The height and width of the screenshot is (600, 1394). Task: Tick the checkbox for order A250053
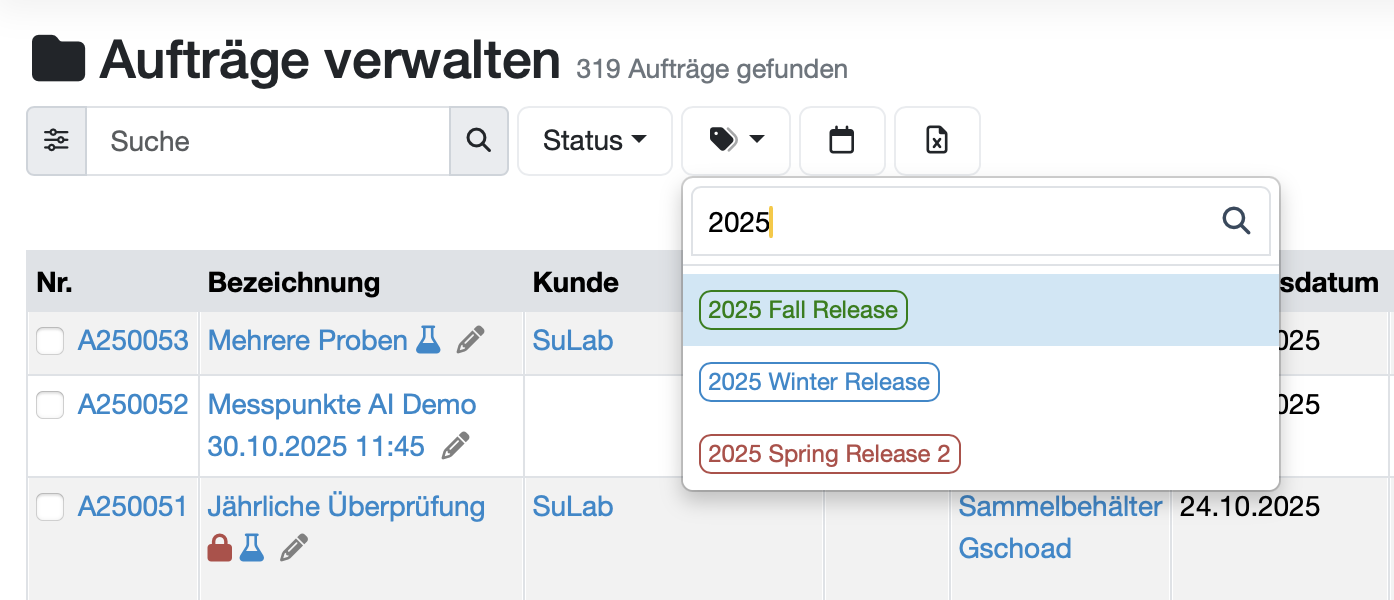point(50,341)
